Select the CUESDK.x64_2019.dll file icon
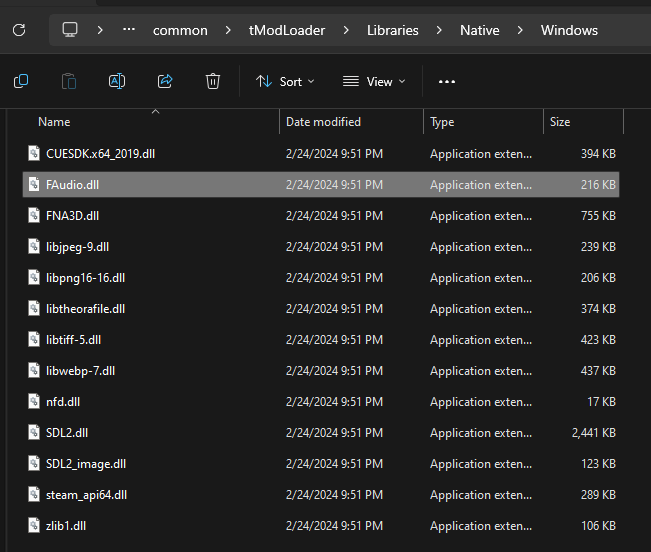Image resolution: width=651 pixels, height=552 pixels. click(34, 153)
